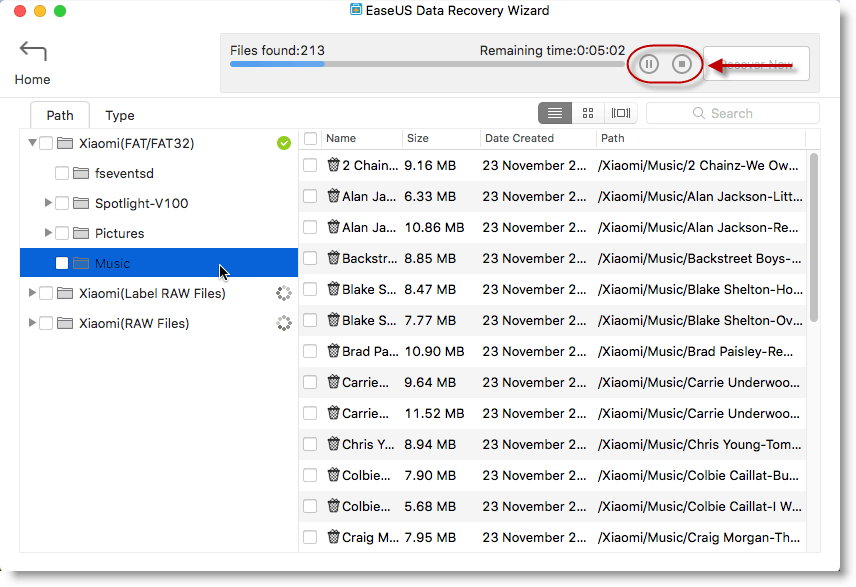Select Spotlight-V100 folder icon
This screenshot has height=587, width=856.
(81, 203)
